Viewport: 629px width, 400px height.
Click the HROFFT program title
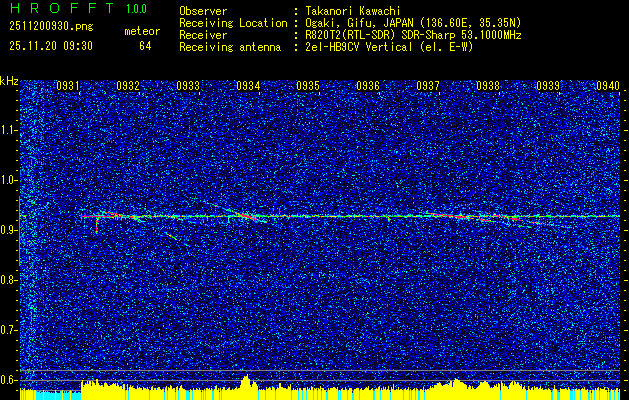(63, 8)
